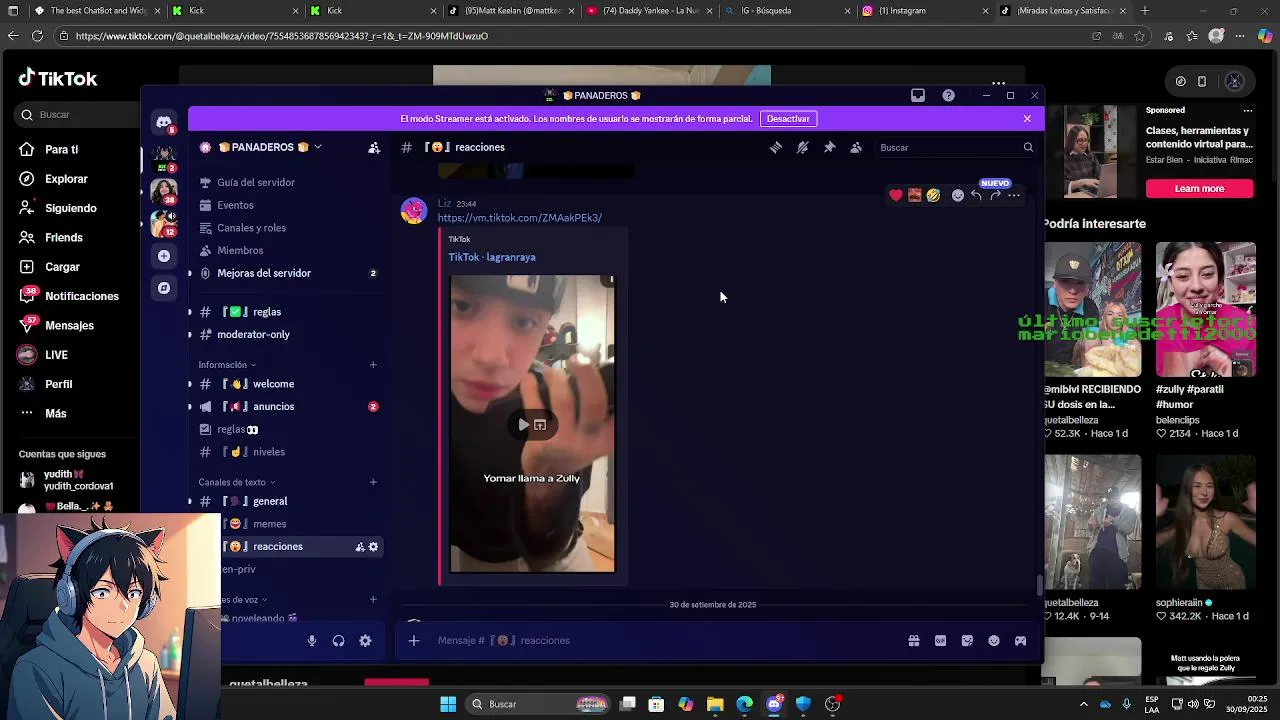1280x720 pixels.
Task: Open Discord direct messages home icon
Action: pyautogui.click(x=164, y=122)
